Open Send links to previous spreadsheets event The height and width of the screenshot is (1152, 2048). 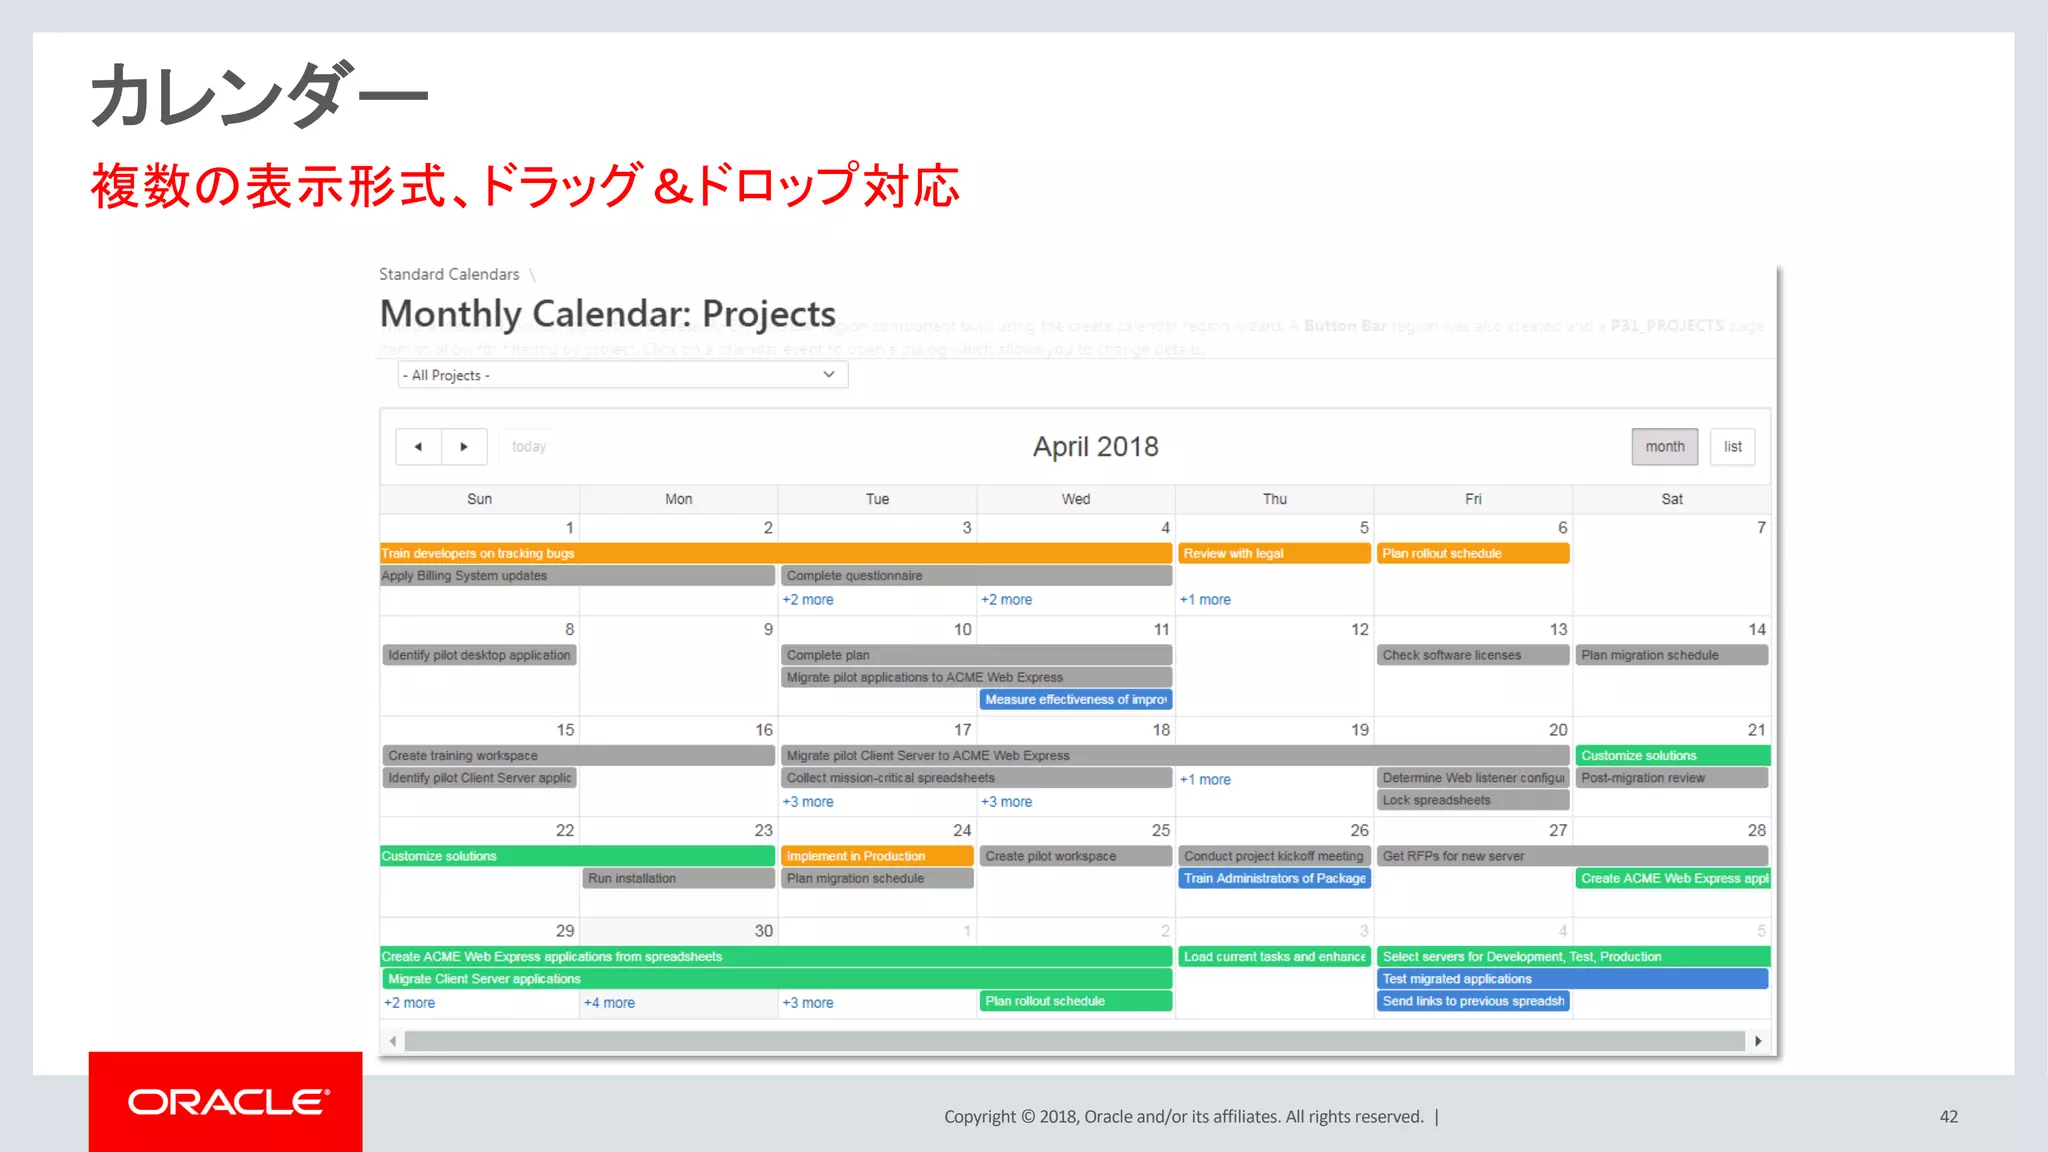click(1473, 1001)
